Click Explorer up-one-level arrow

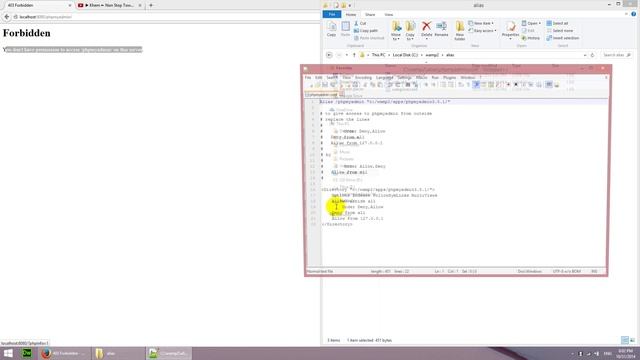354,55
